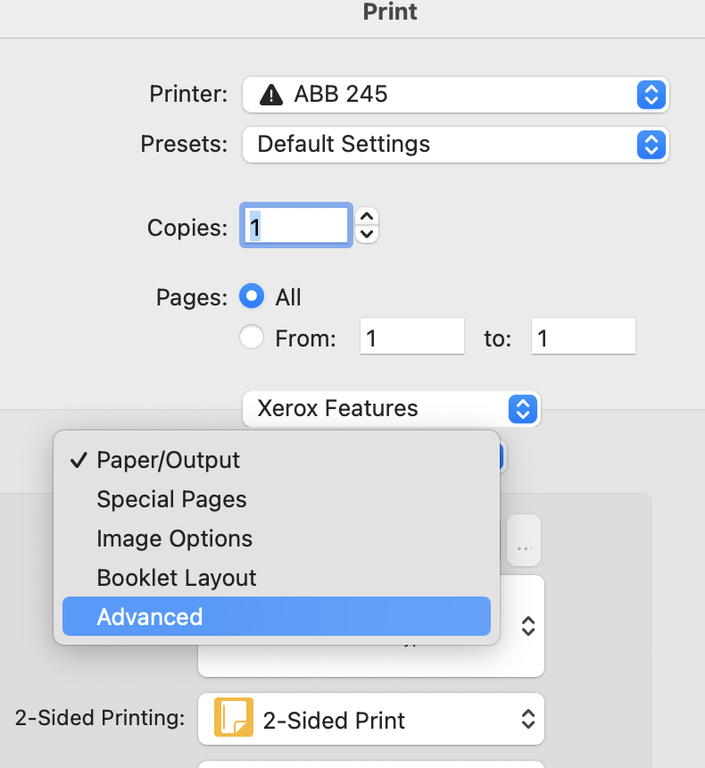Open 2-Sided Printing dropdown chevrons
This screenshot has width=705, height=768.
(x=528, y=720)
